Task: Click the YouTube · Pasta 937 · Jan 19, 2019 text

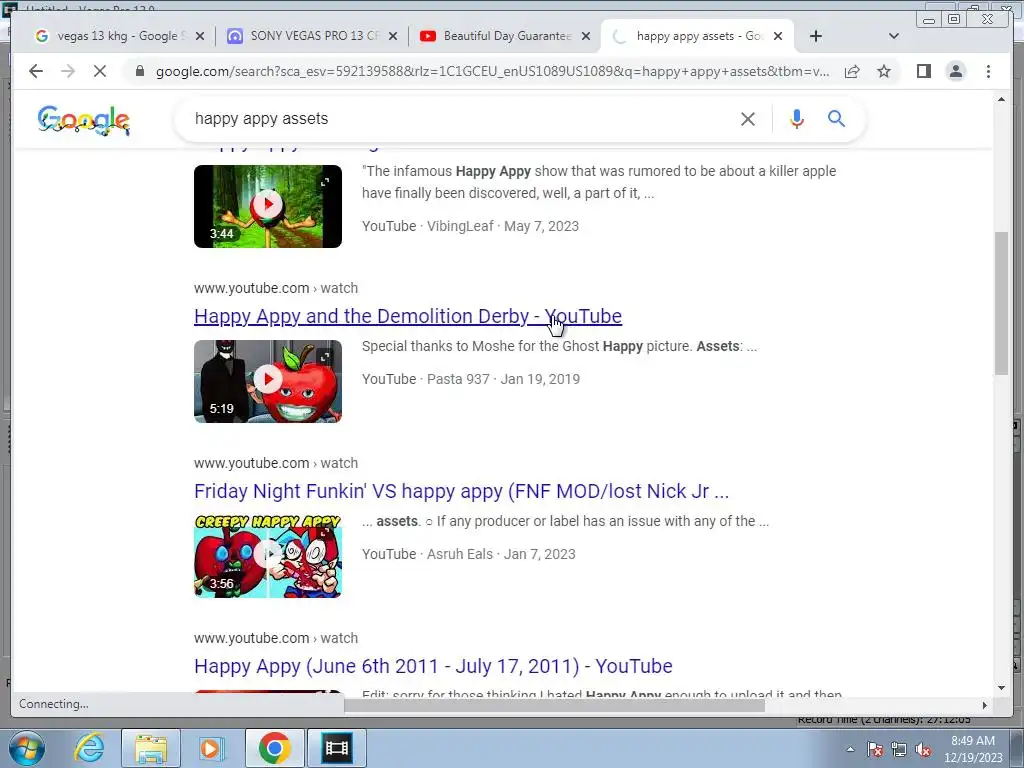Action: click(x=471, y=379)
